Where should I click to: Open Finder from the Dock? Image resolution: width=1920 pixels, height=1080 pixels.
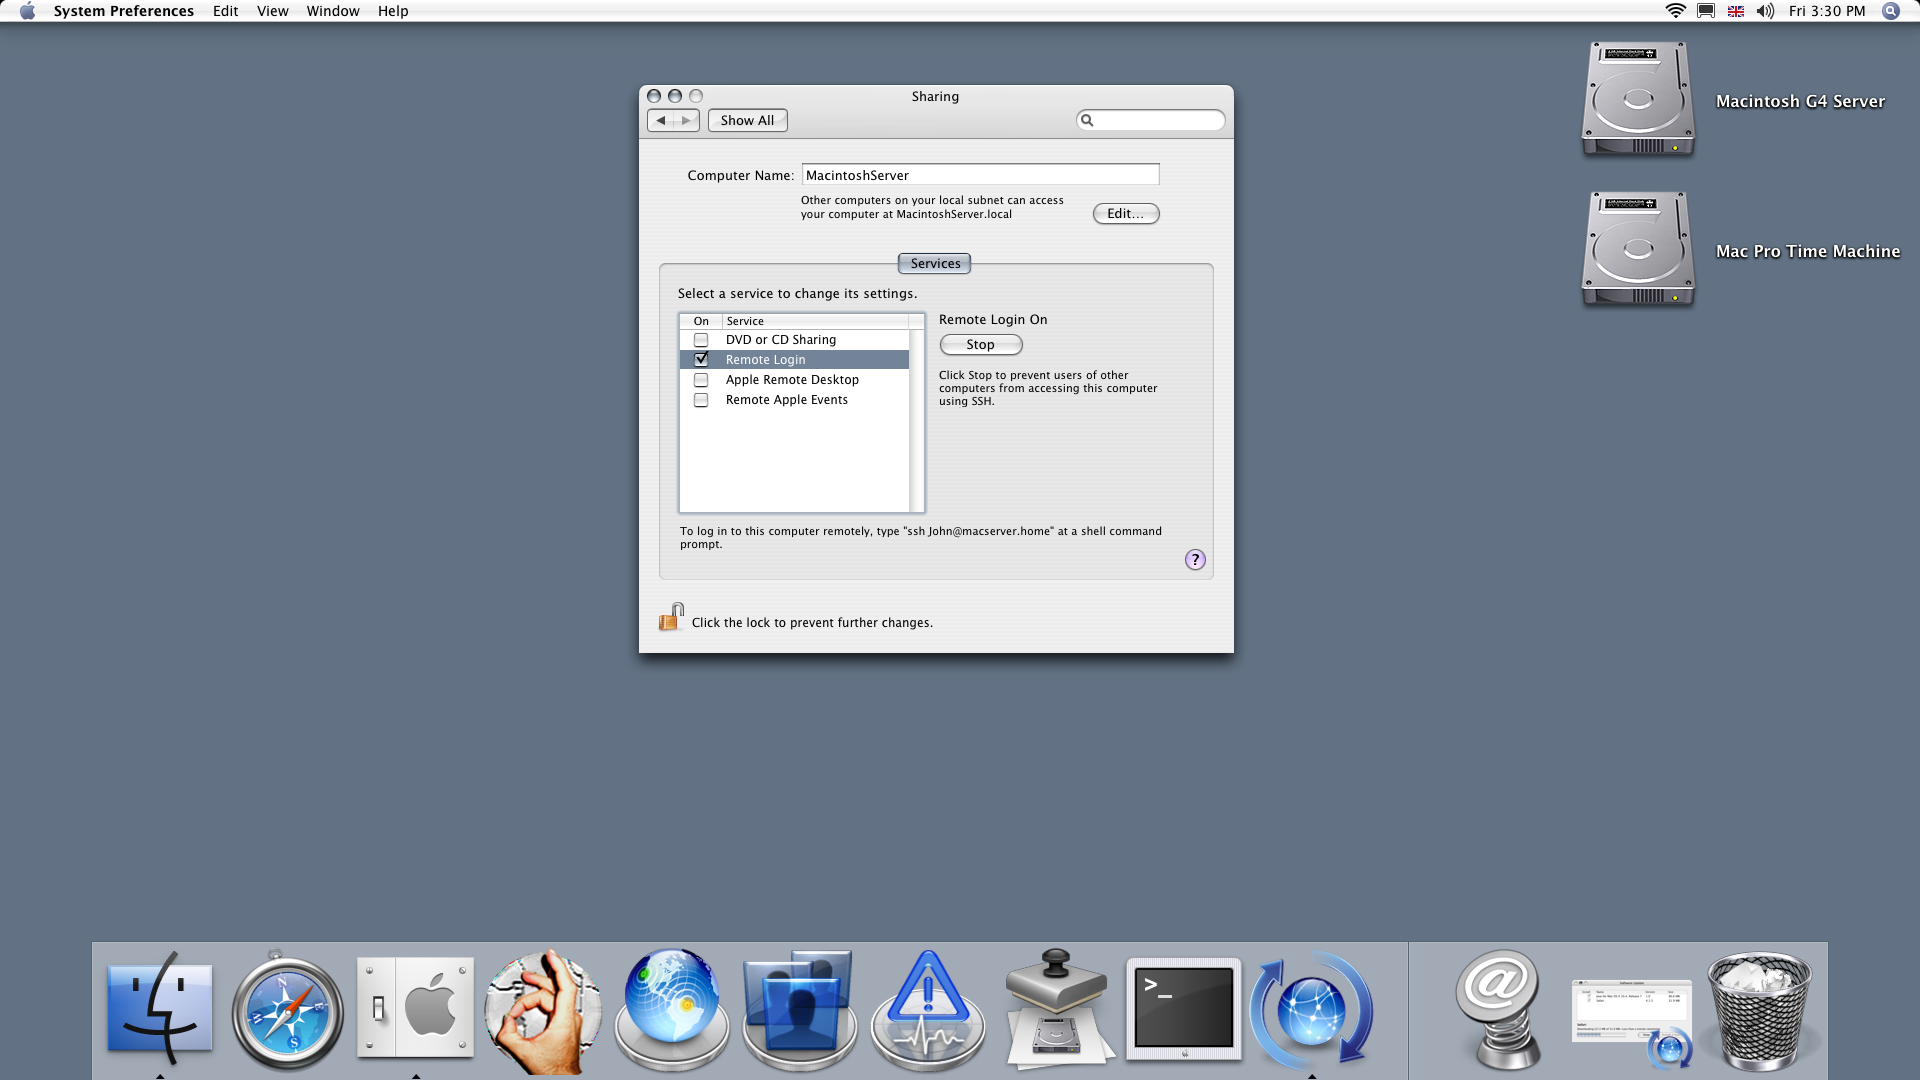160,1008
